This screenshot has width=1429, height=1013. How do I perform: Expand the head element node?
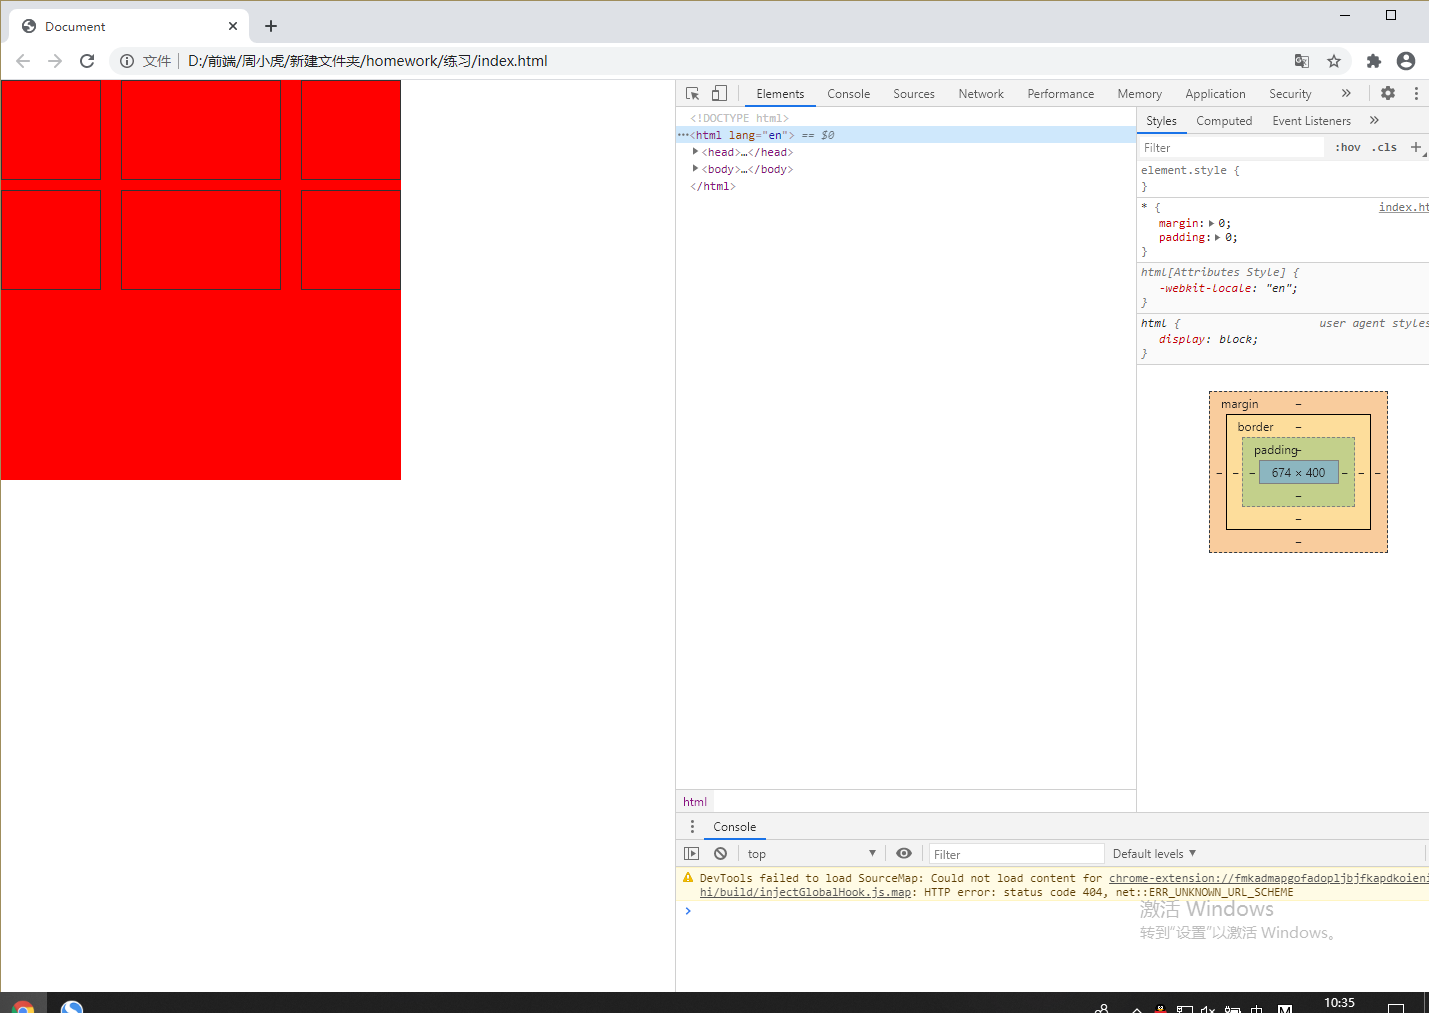(695, 152)
